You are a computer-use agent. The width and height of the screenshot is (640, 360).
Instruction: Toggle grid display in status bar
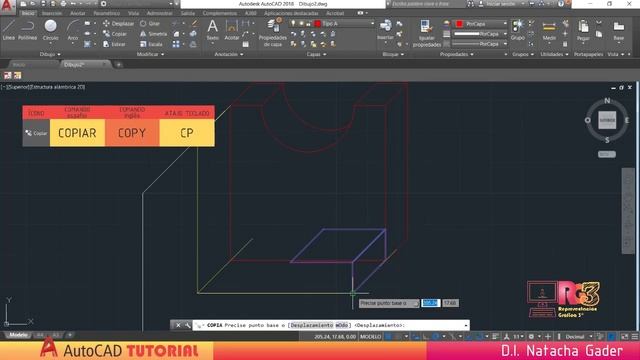tap(389, 337)
